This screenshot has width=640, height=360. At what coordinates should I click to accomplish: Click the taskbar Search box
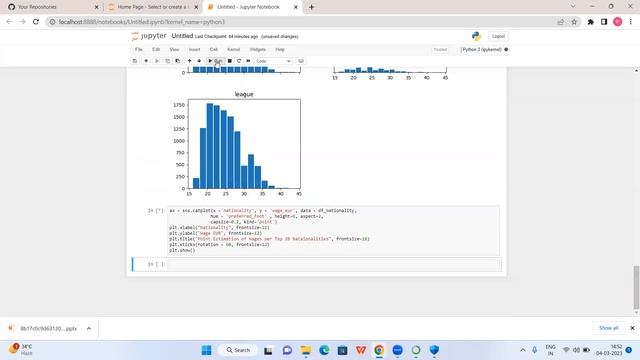tap(238, 350)
